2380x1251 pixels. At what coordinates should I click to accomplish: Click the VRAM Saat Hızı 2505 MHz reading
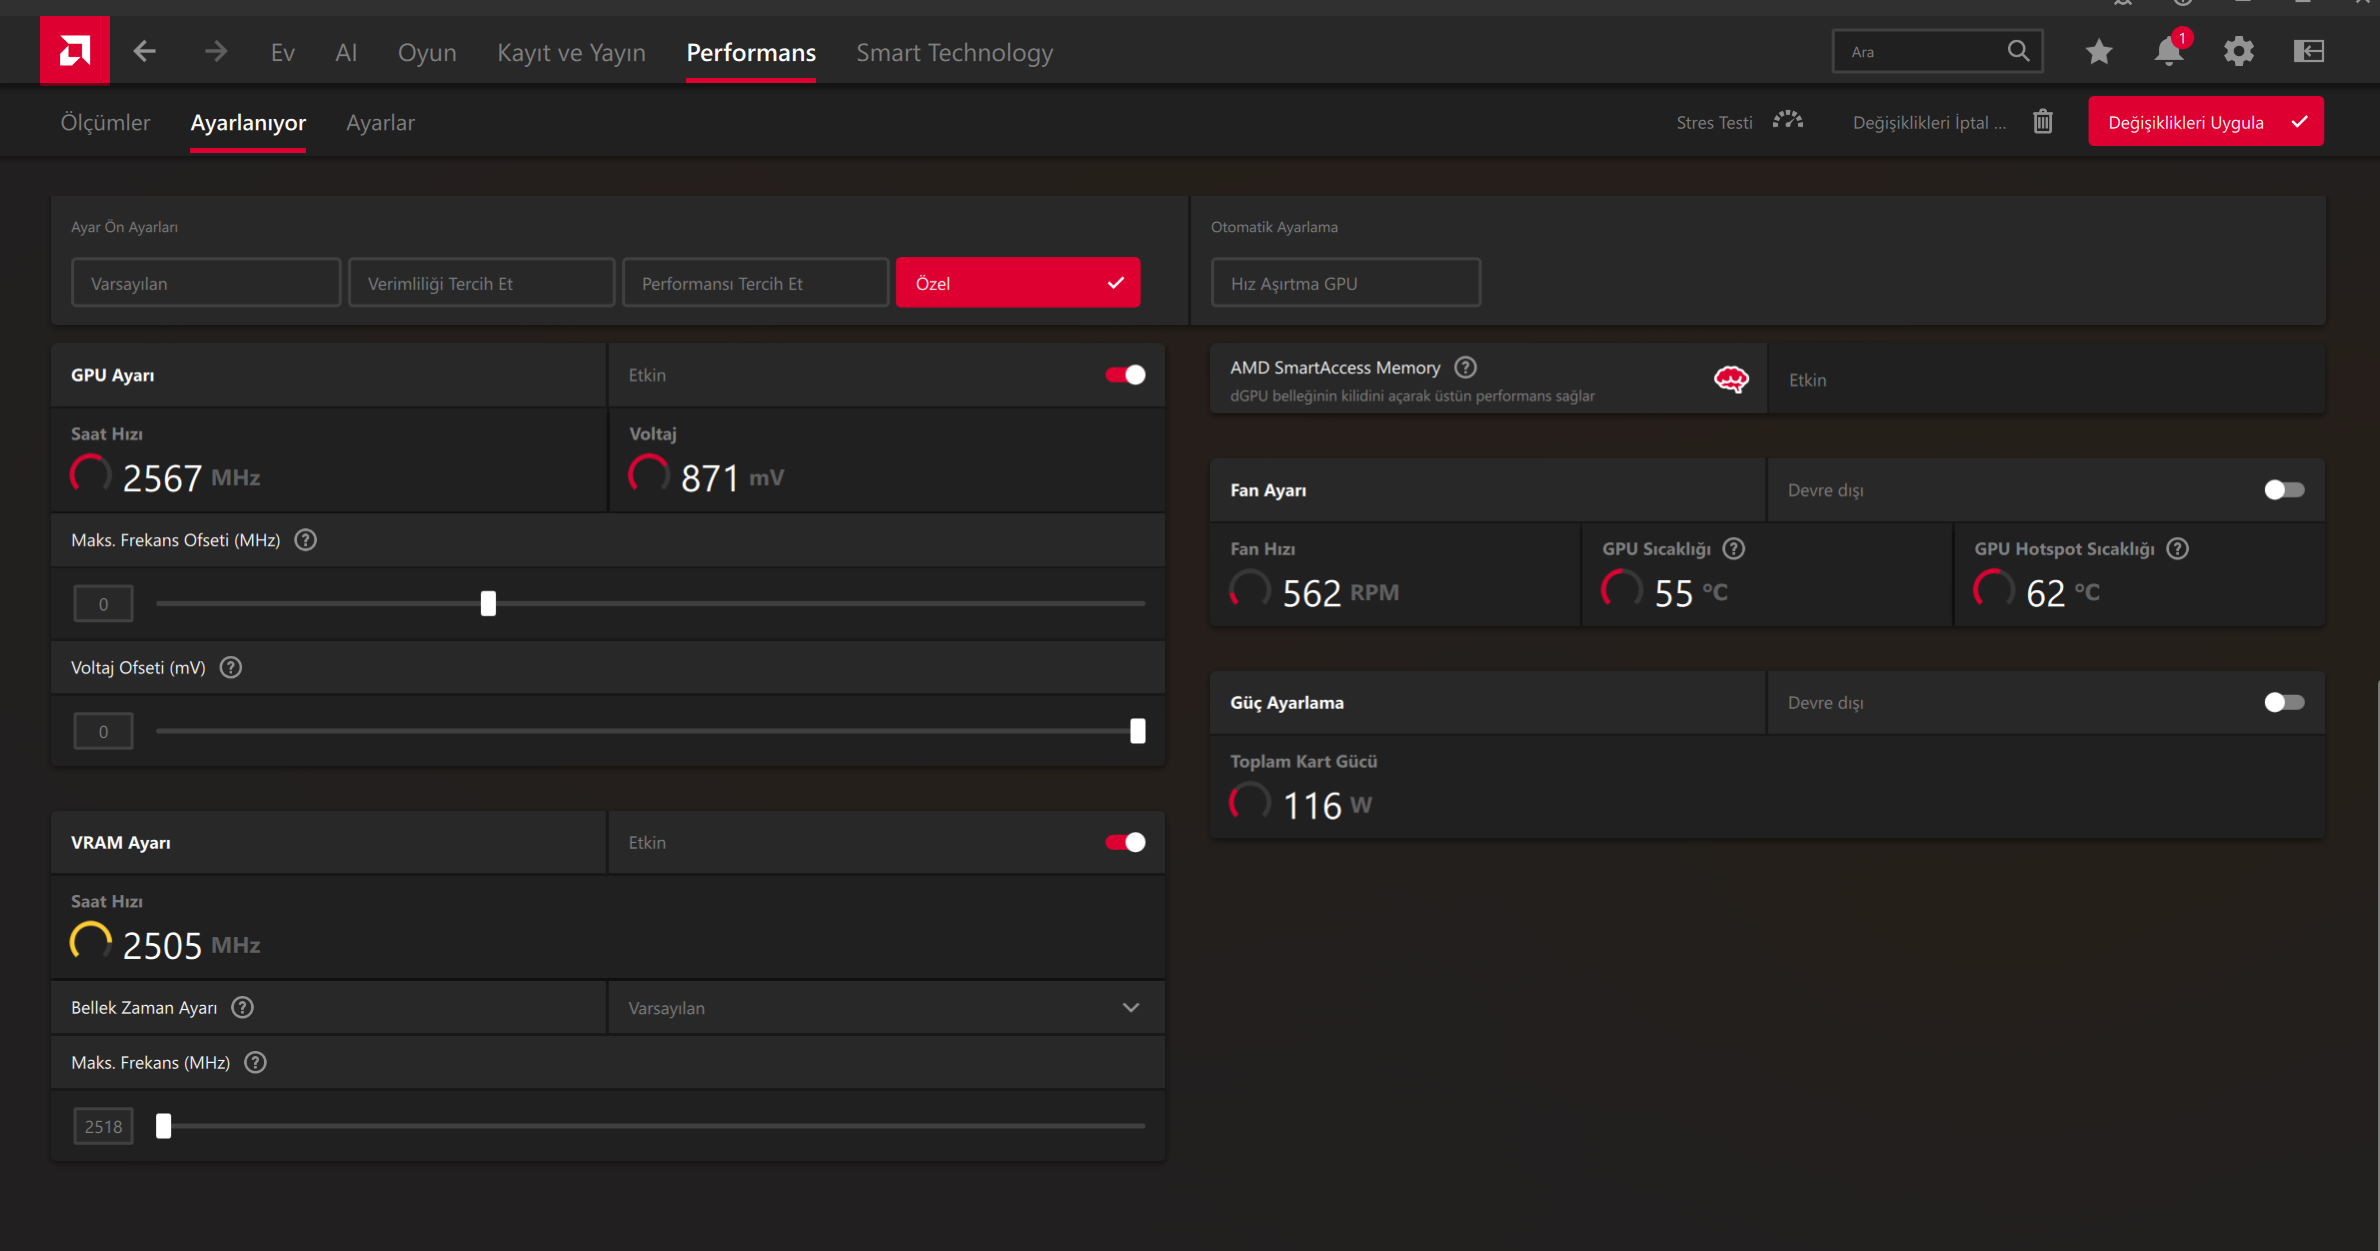(165, 944)
